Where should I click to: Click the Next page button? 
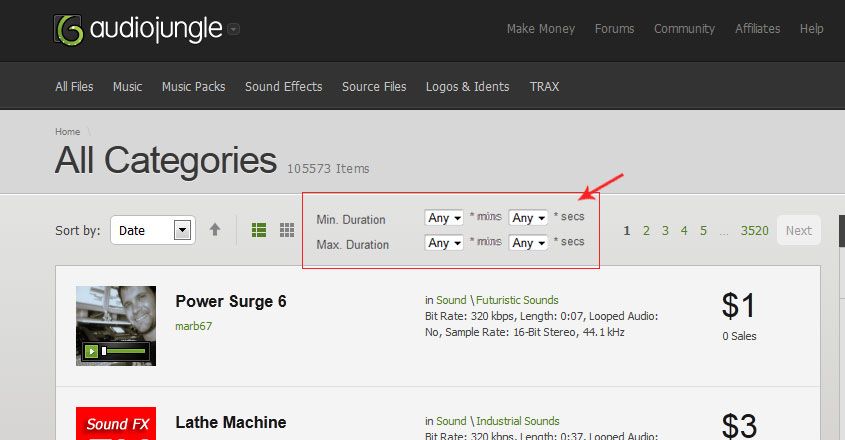click(x=799, y=230)
